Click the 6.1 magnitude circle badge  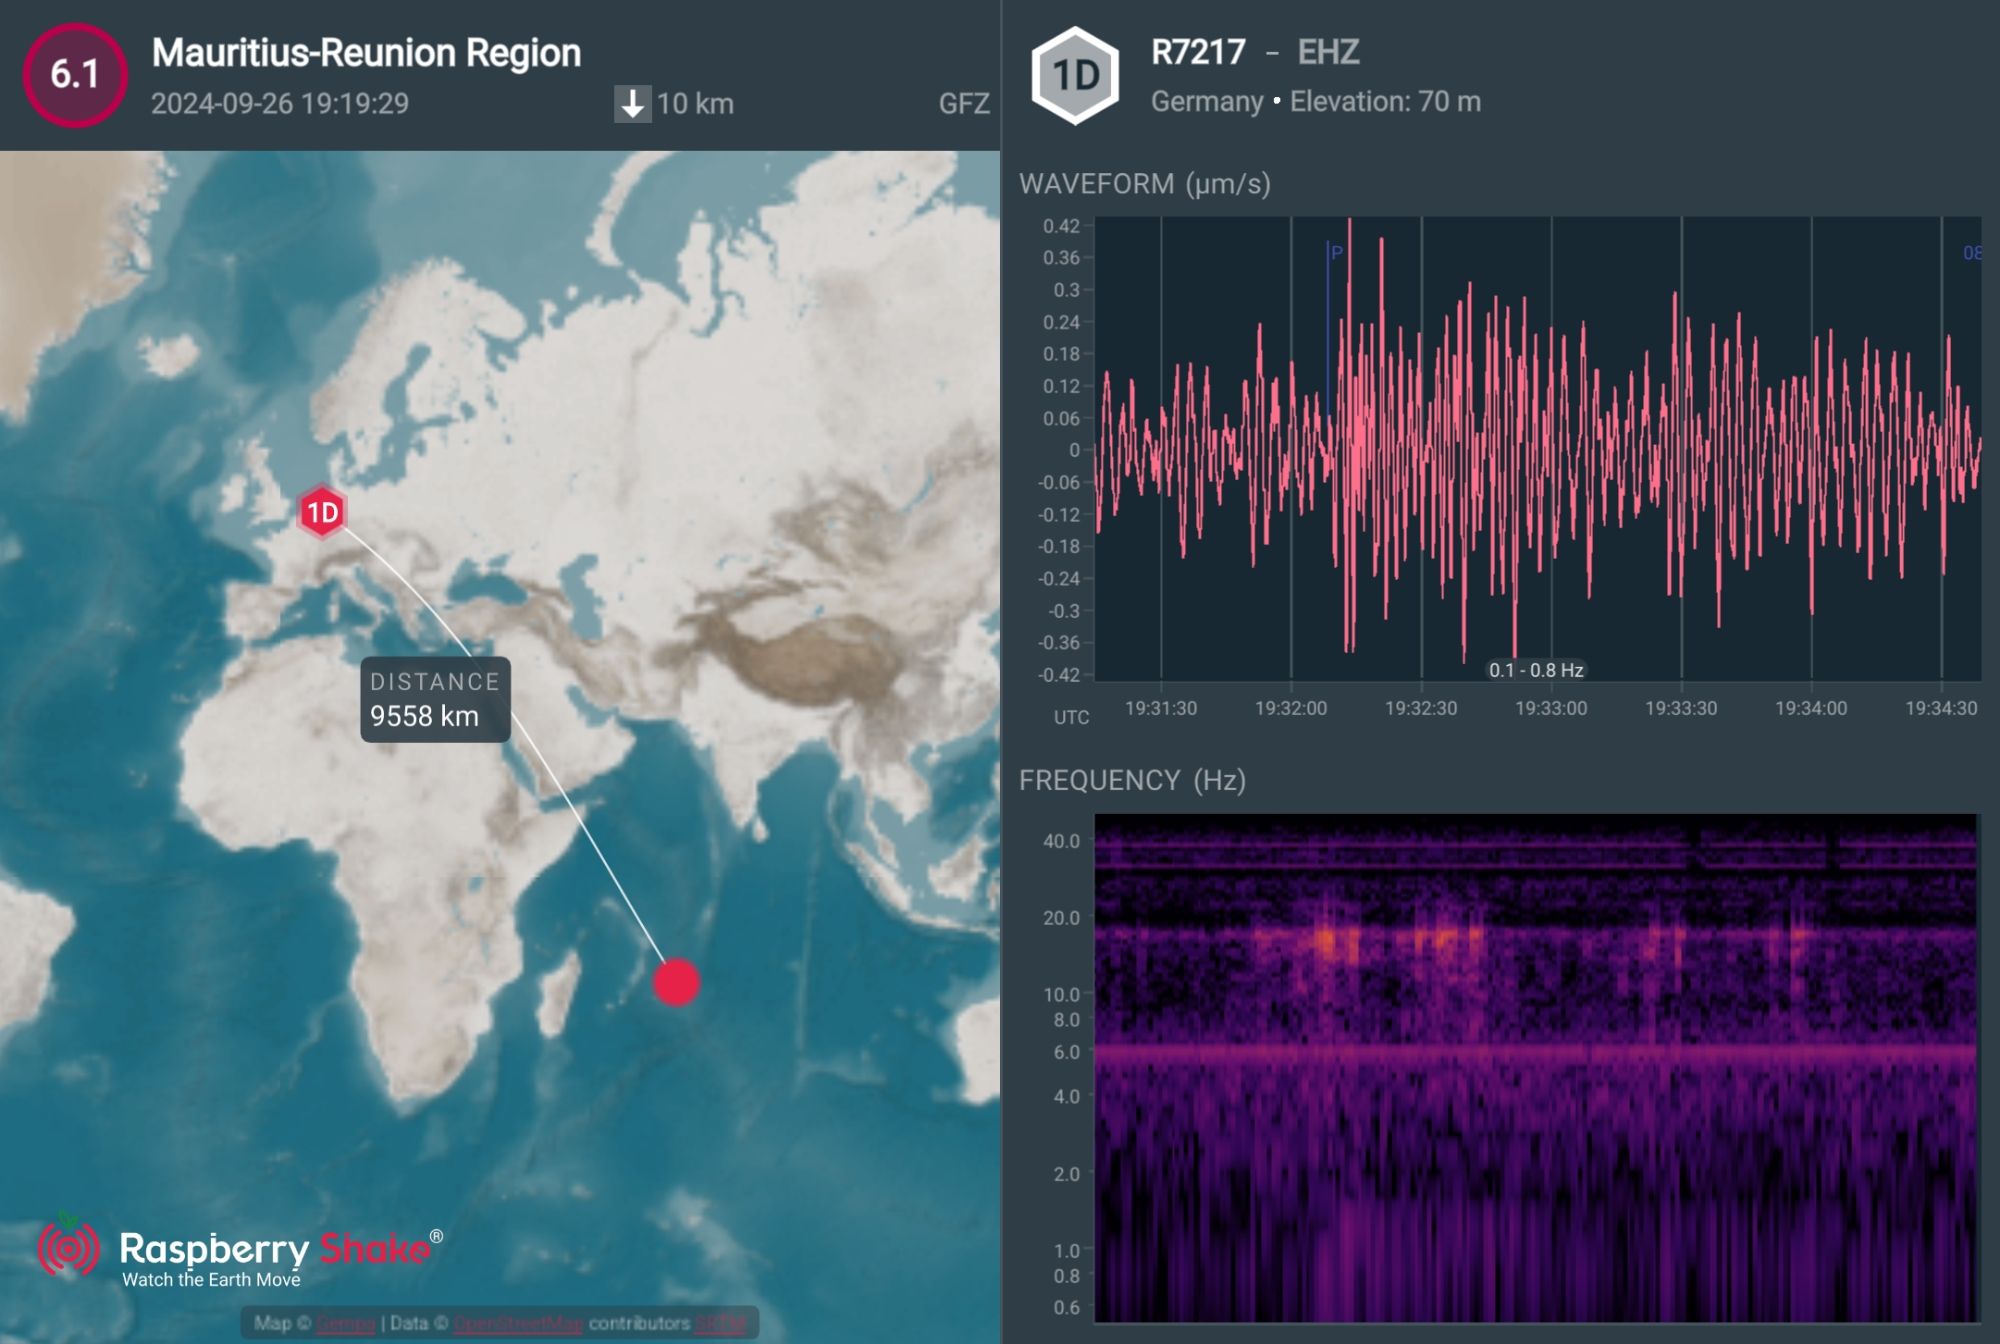click(75, 75)
